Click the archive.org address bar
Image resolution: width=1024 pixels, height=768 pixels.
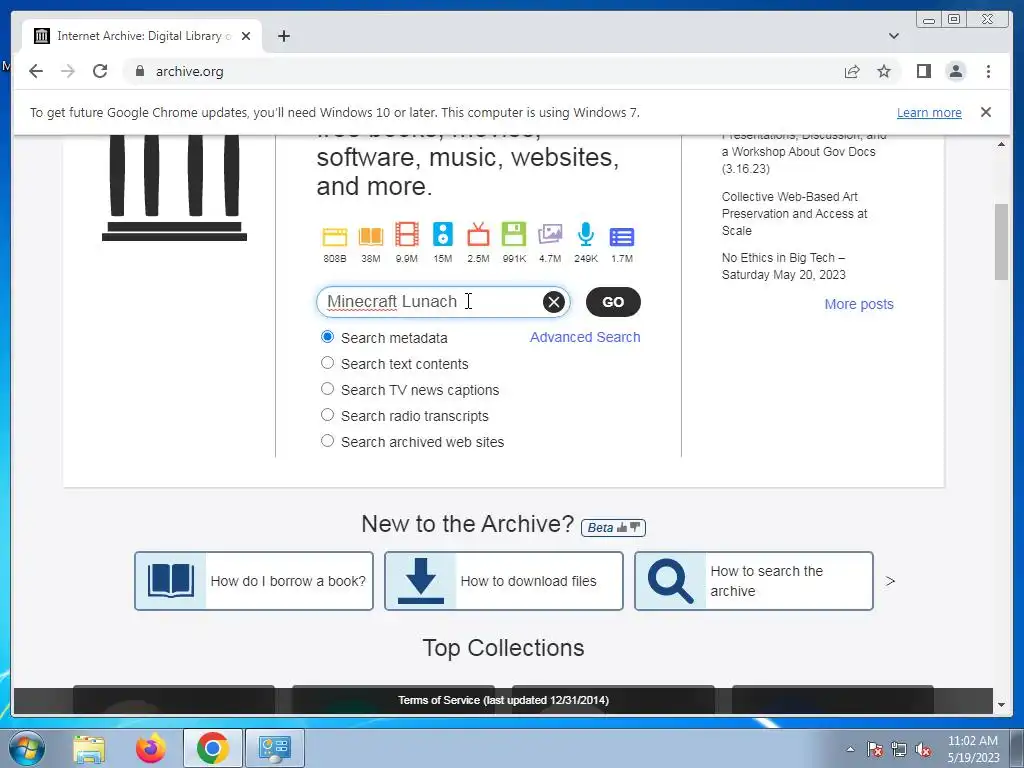coord(483,71)
